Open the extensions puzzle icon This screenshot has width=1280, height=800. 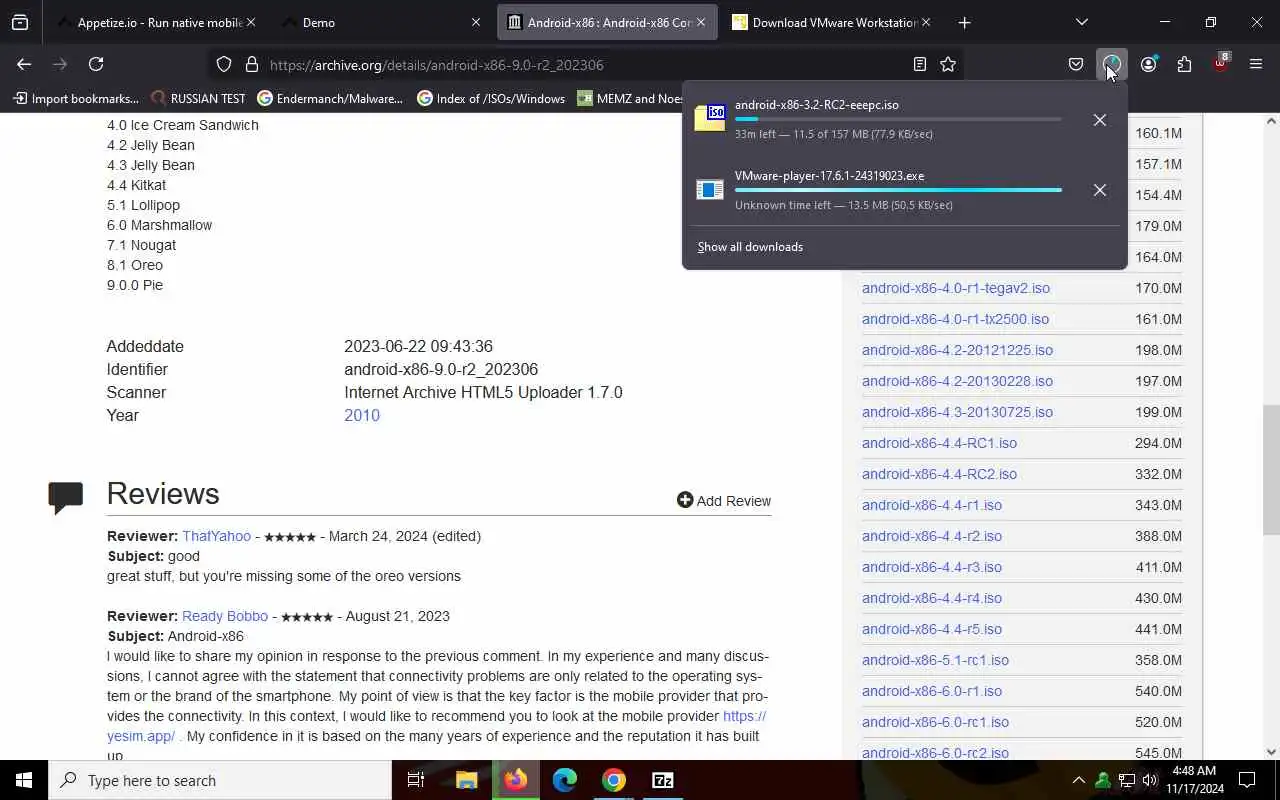(1184, 64)
